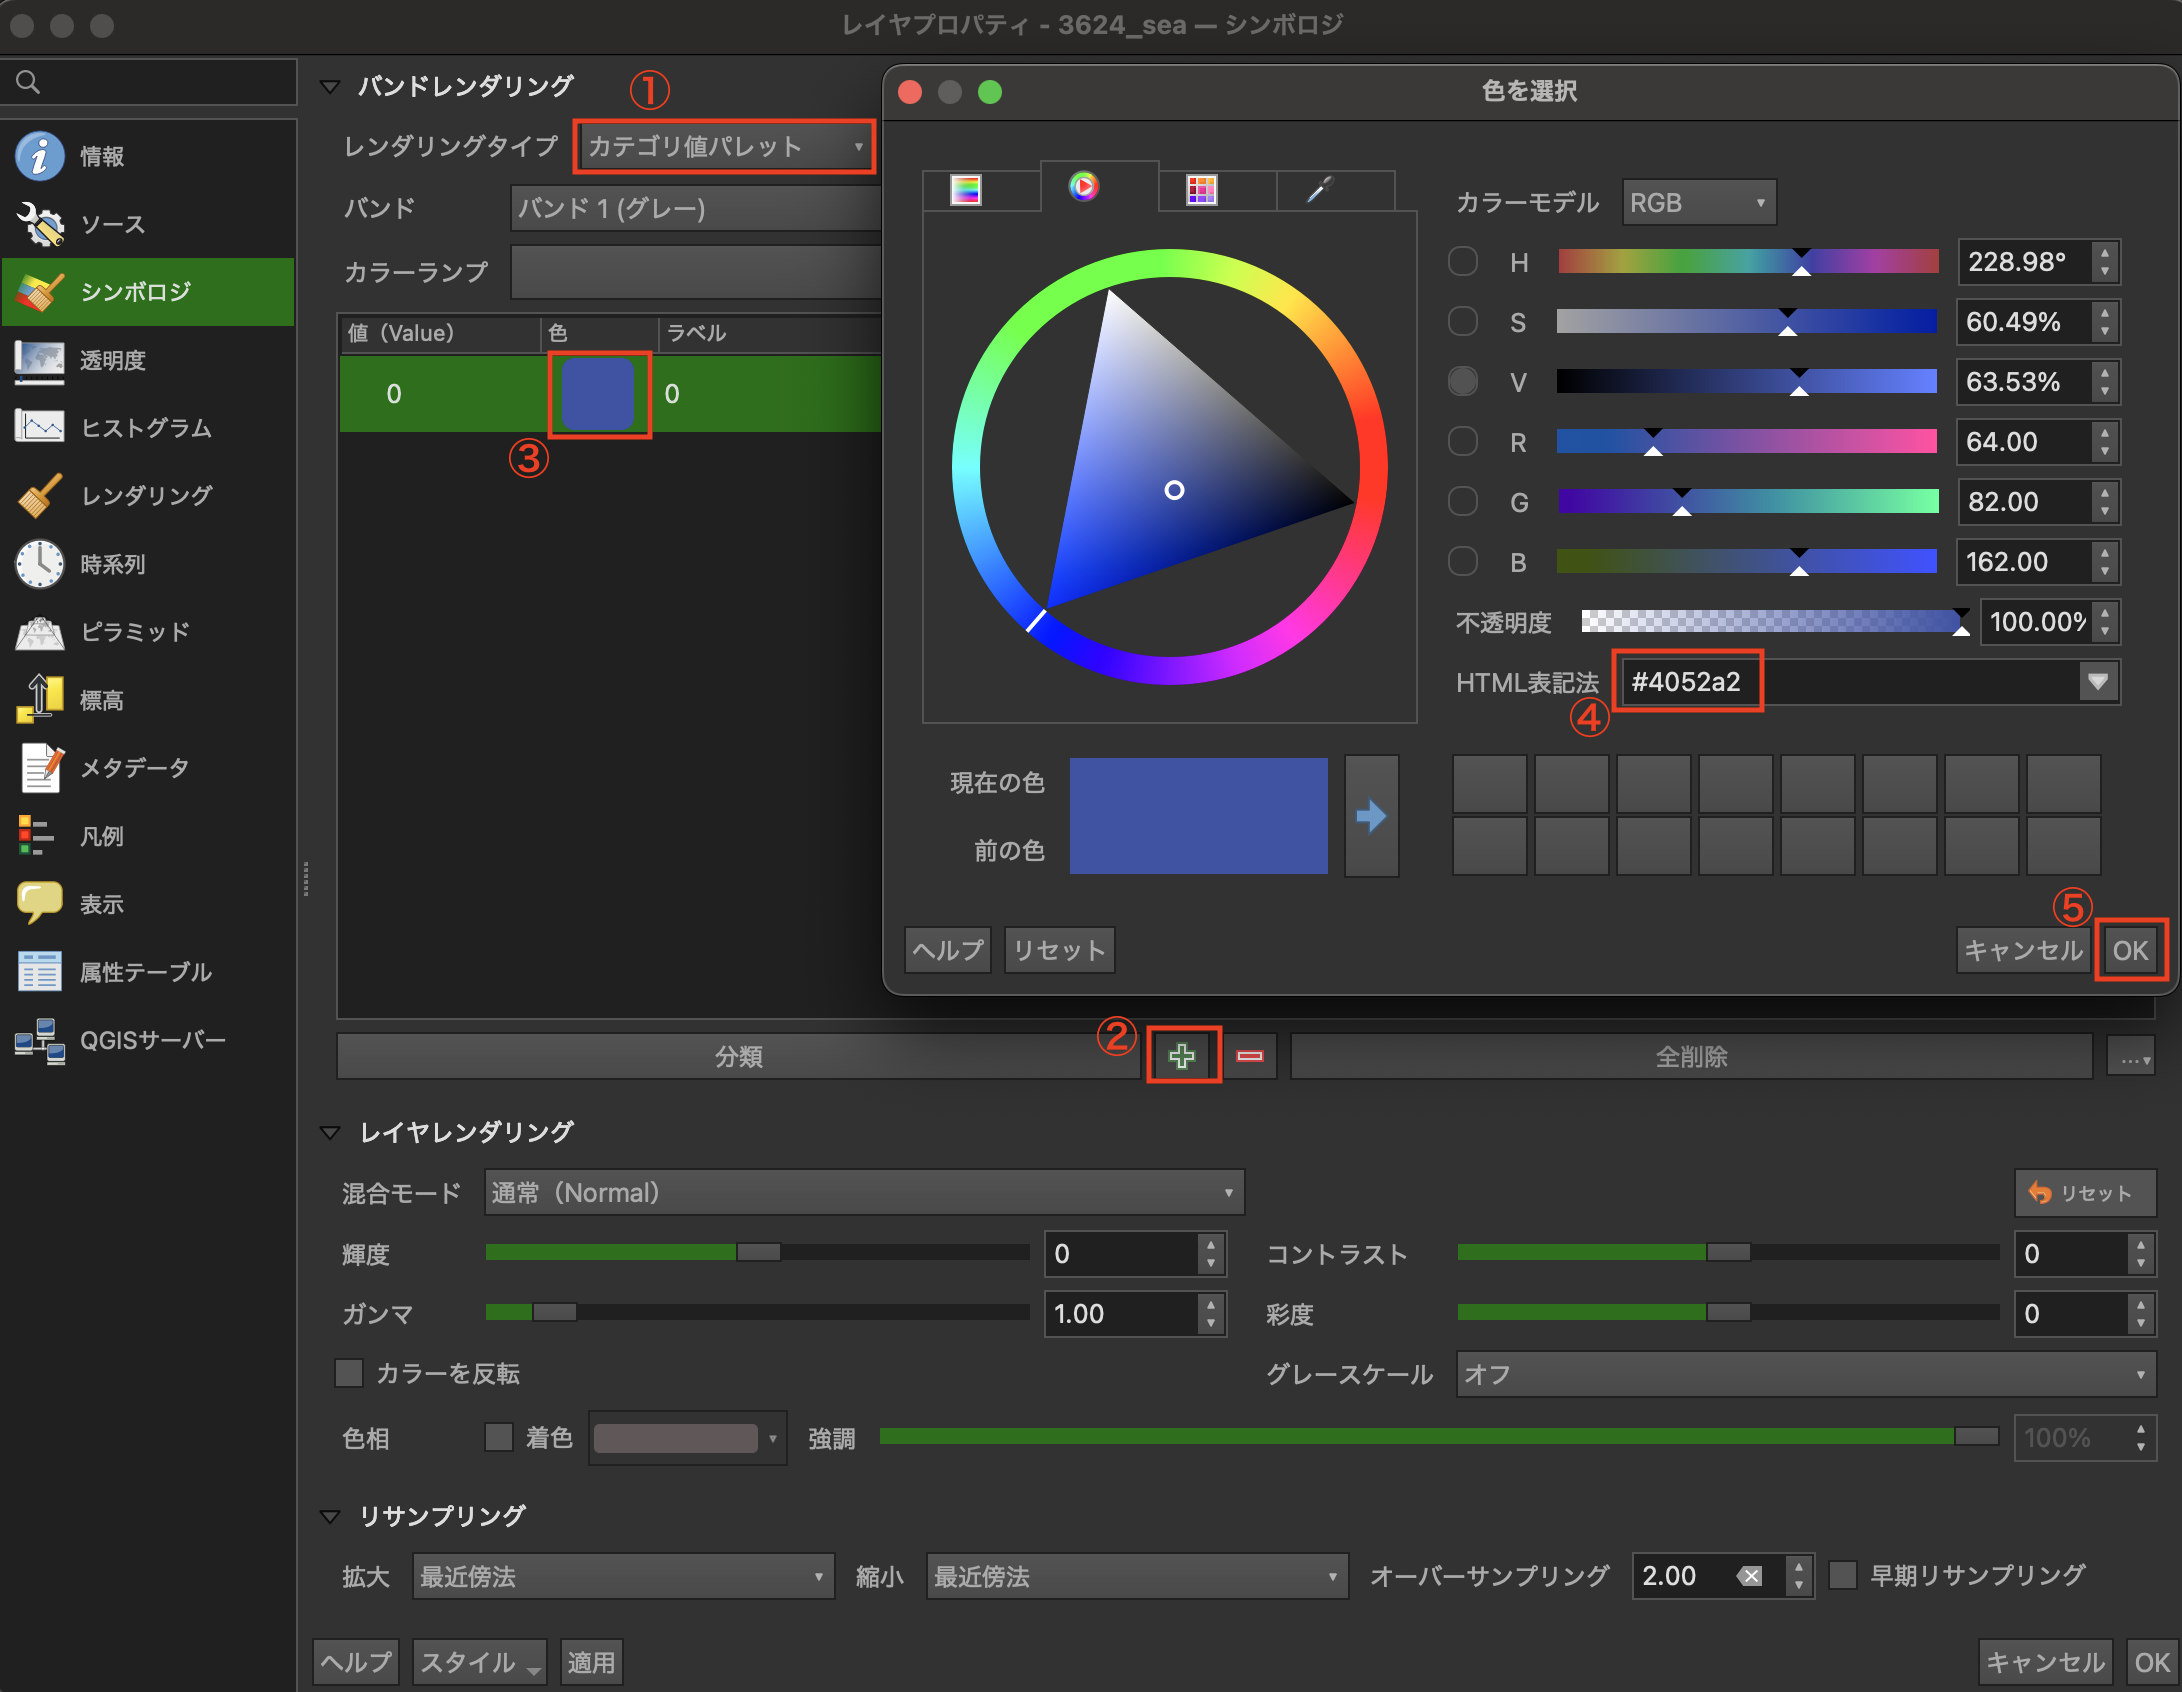
Task: Switch to the Metadata sidebar tab
Action: 134,768
